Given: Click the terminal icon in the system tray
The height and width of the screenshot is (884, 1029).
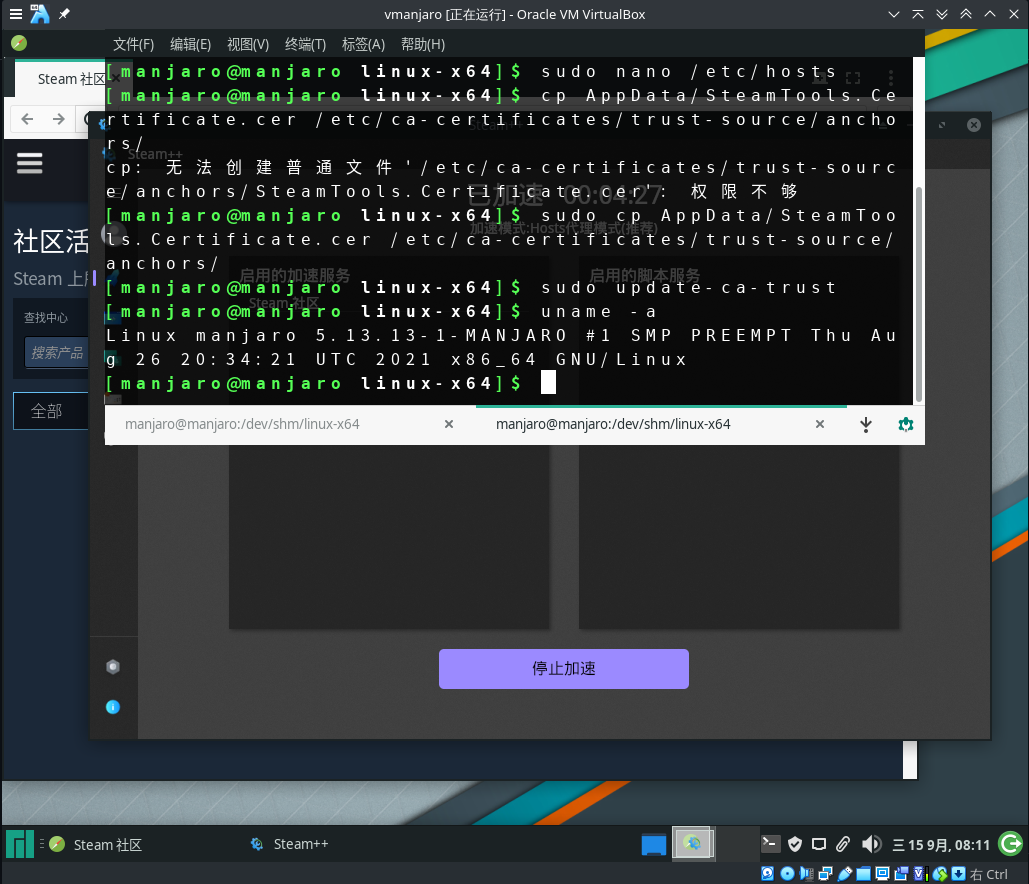Looking at the screenshot, I should tap(770, 843).
